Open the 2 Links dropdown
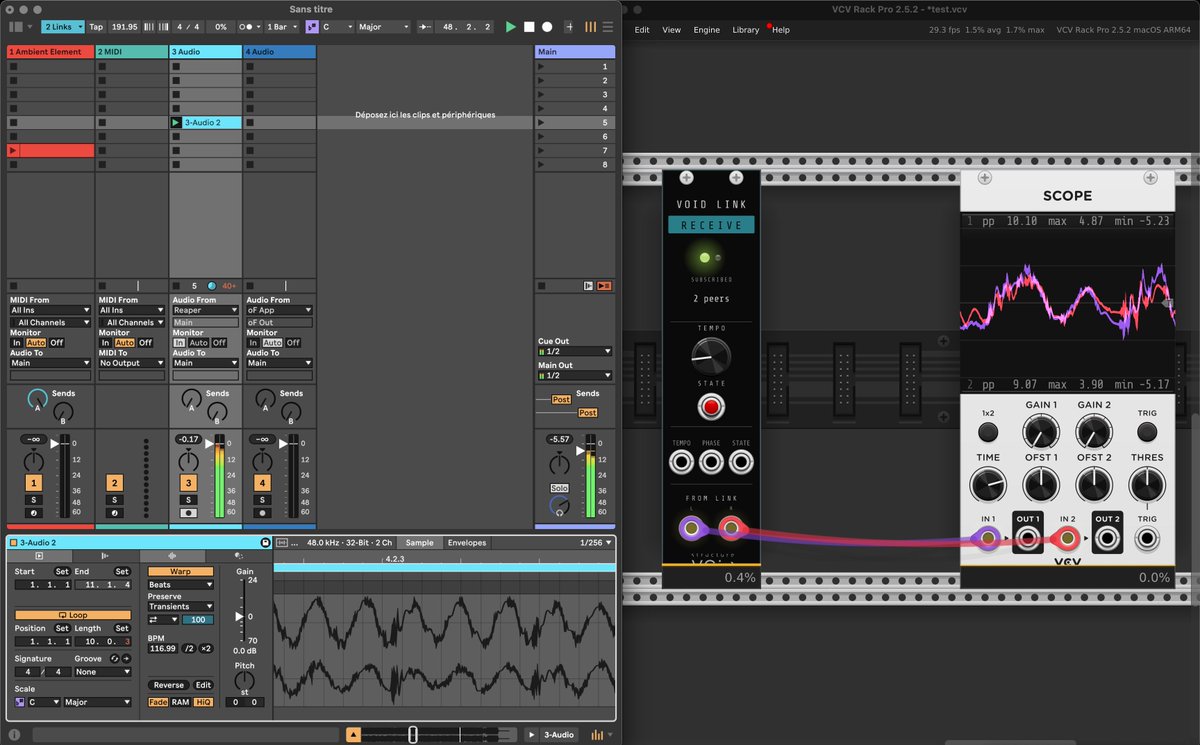This screenshot has width=1200, height=745. click(62, 27)
